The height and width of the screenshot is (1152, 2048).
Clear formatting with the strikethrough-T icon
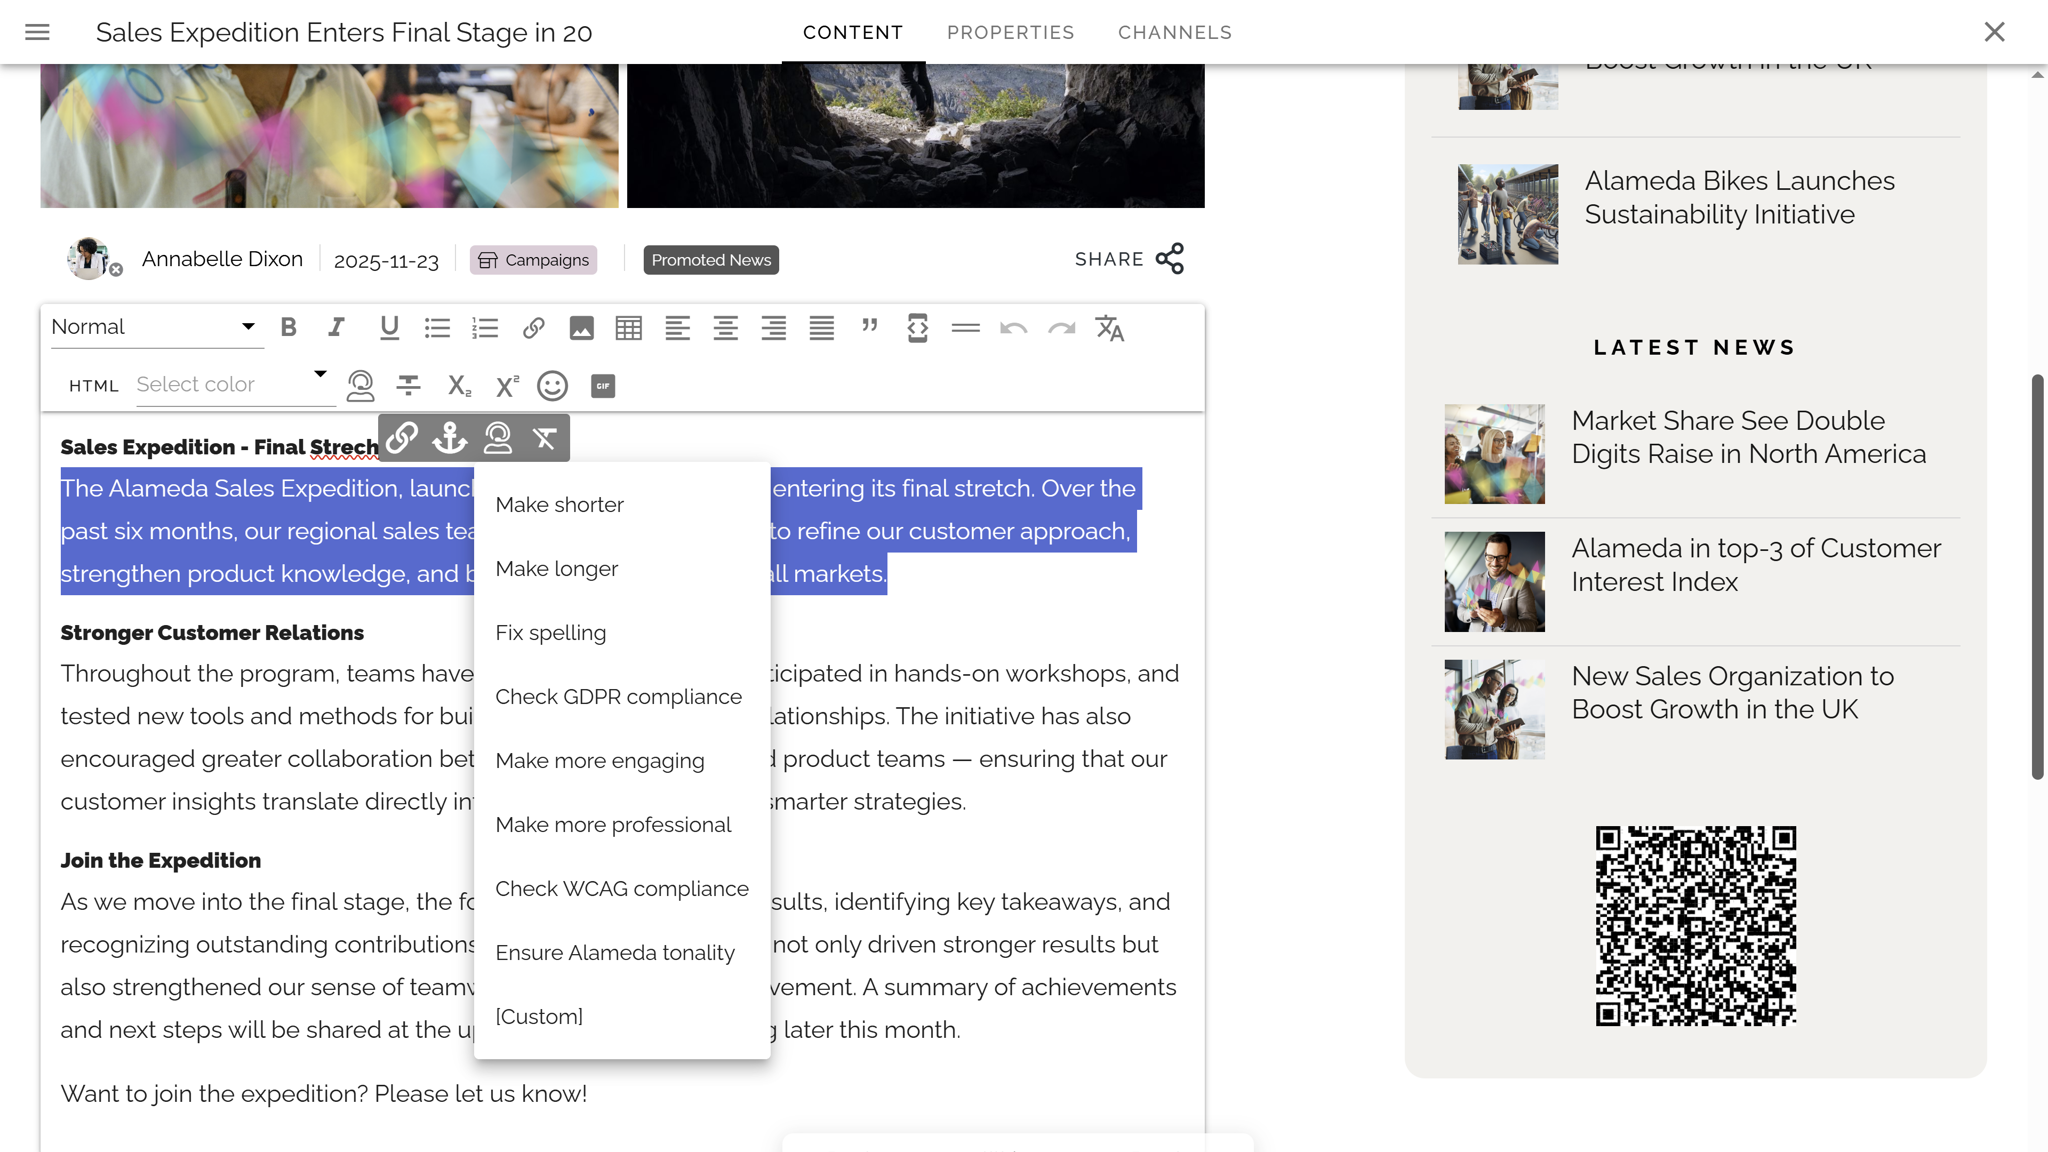(x=545, y=437)
